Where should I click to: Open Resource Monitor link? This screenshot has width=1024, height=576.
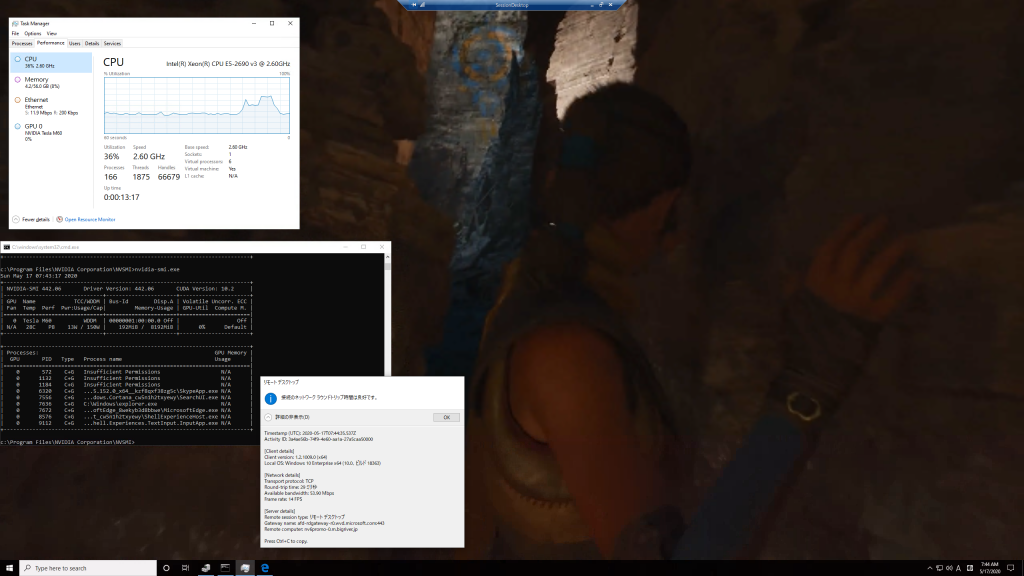(x=90, y=219)
